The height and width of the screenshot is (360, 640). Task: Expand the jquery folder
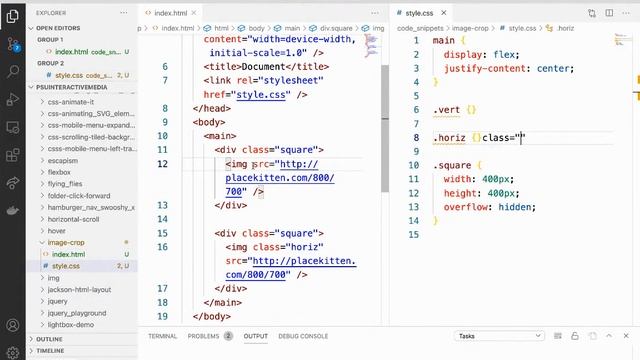[57, 301]
